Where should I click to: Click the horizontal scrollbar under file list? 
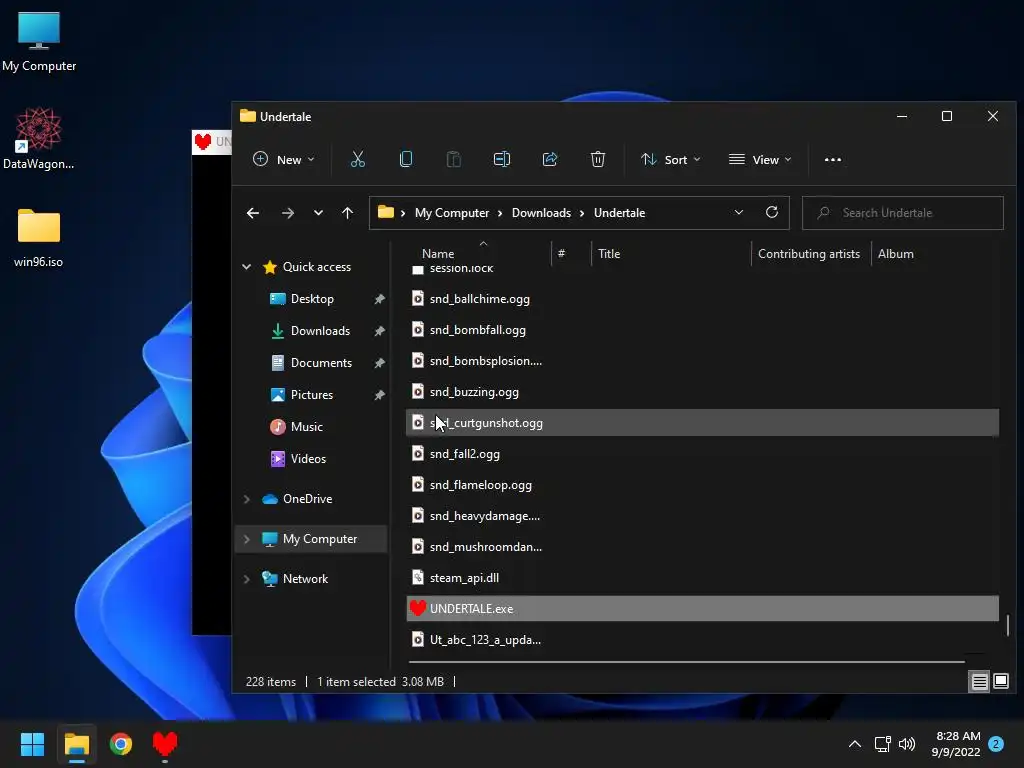[x=686, y=662]
